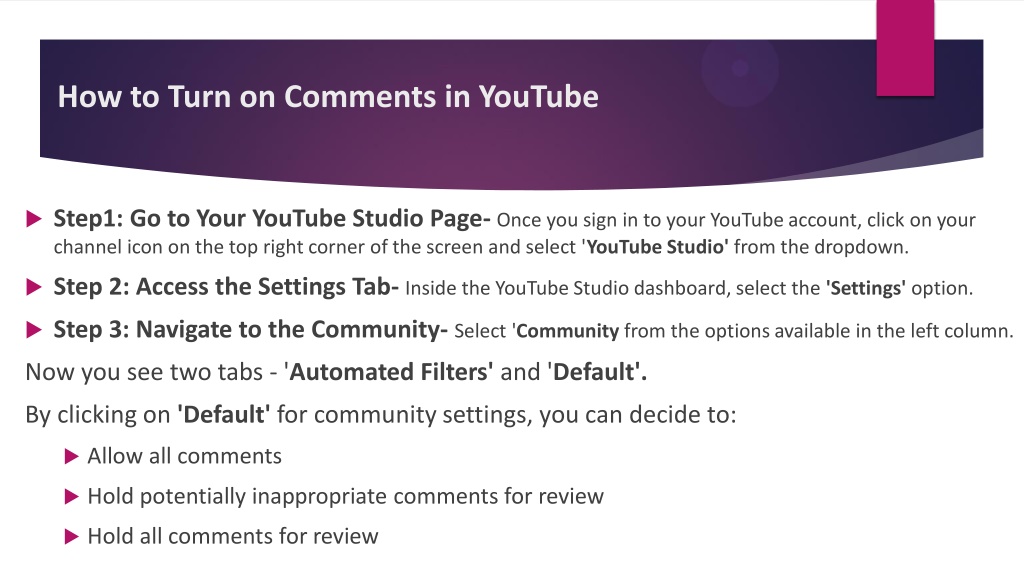Viewport: 1024px width, 576px height.
Task: Click the bold text 'YouTube Studio' in step 1
Action: click(x=655, y=248)
